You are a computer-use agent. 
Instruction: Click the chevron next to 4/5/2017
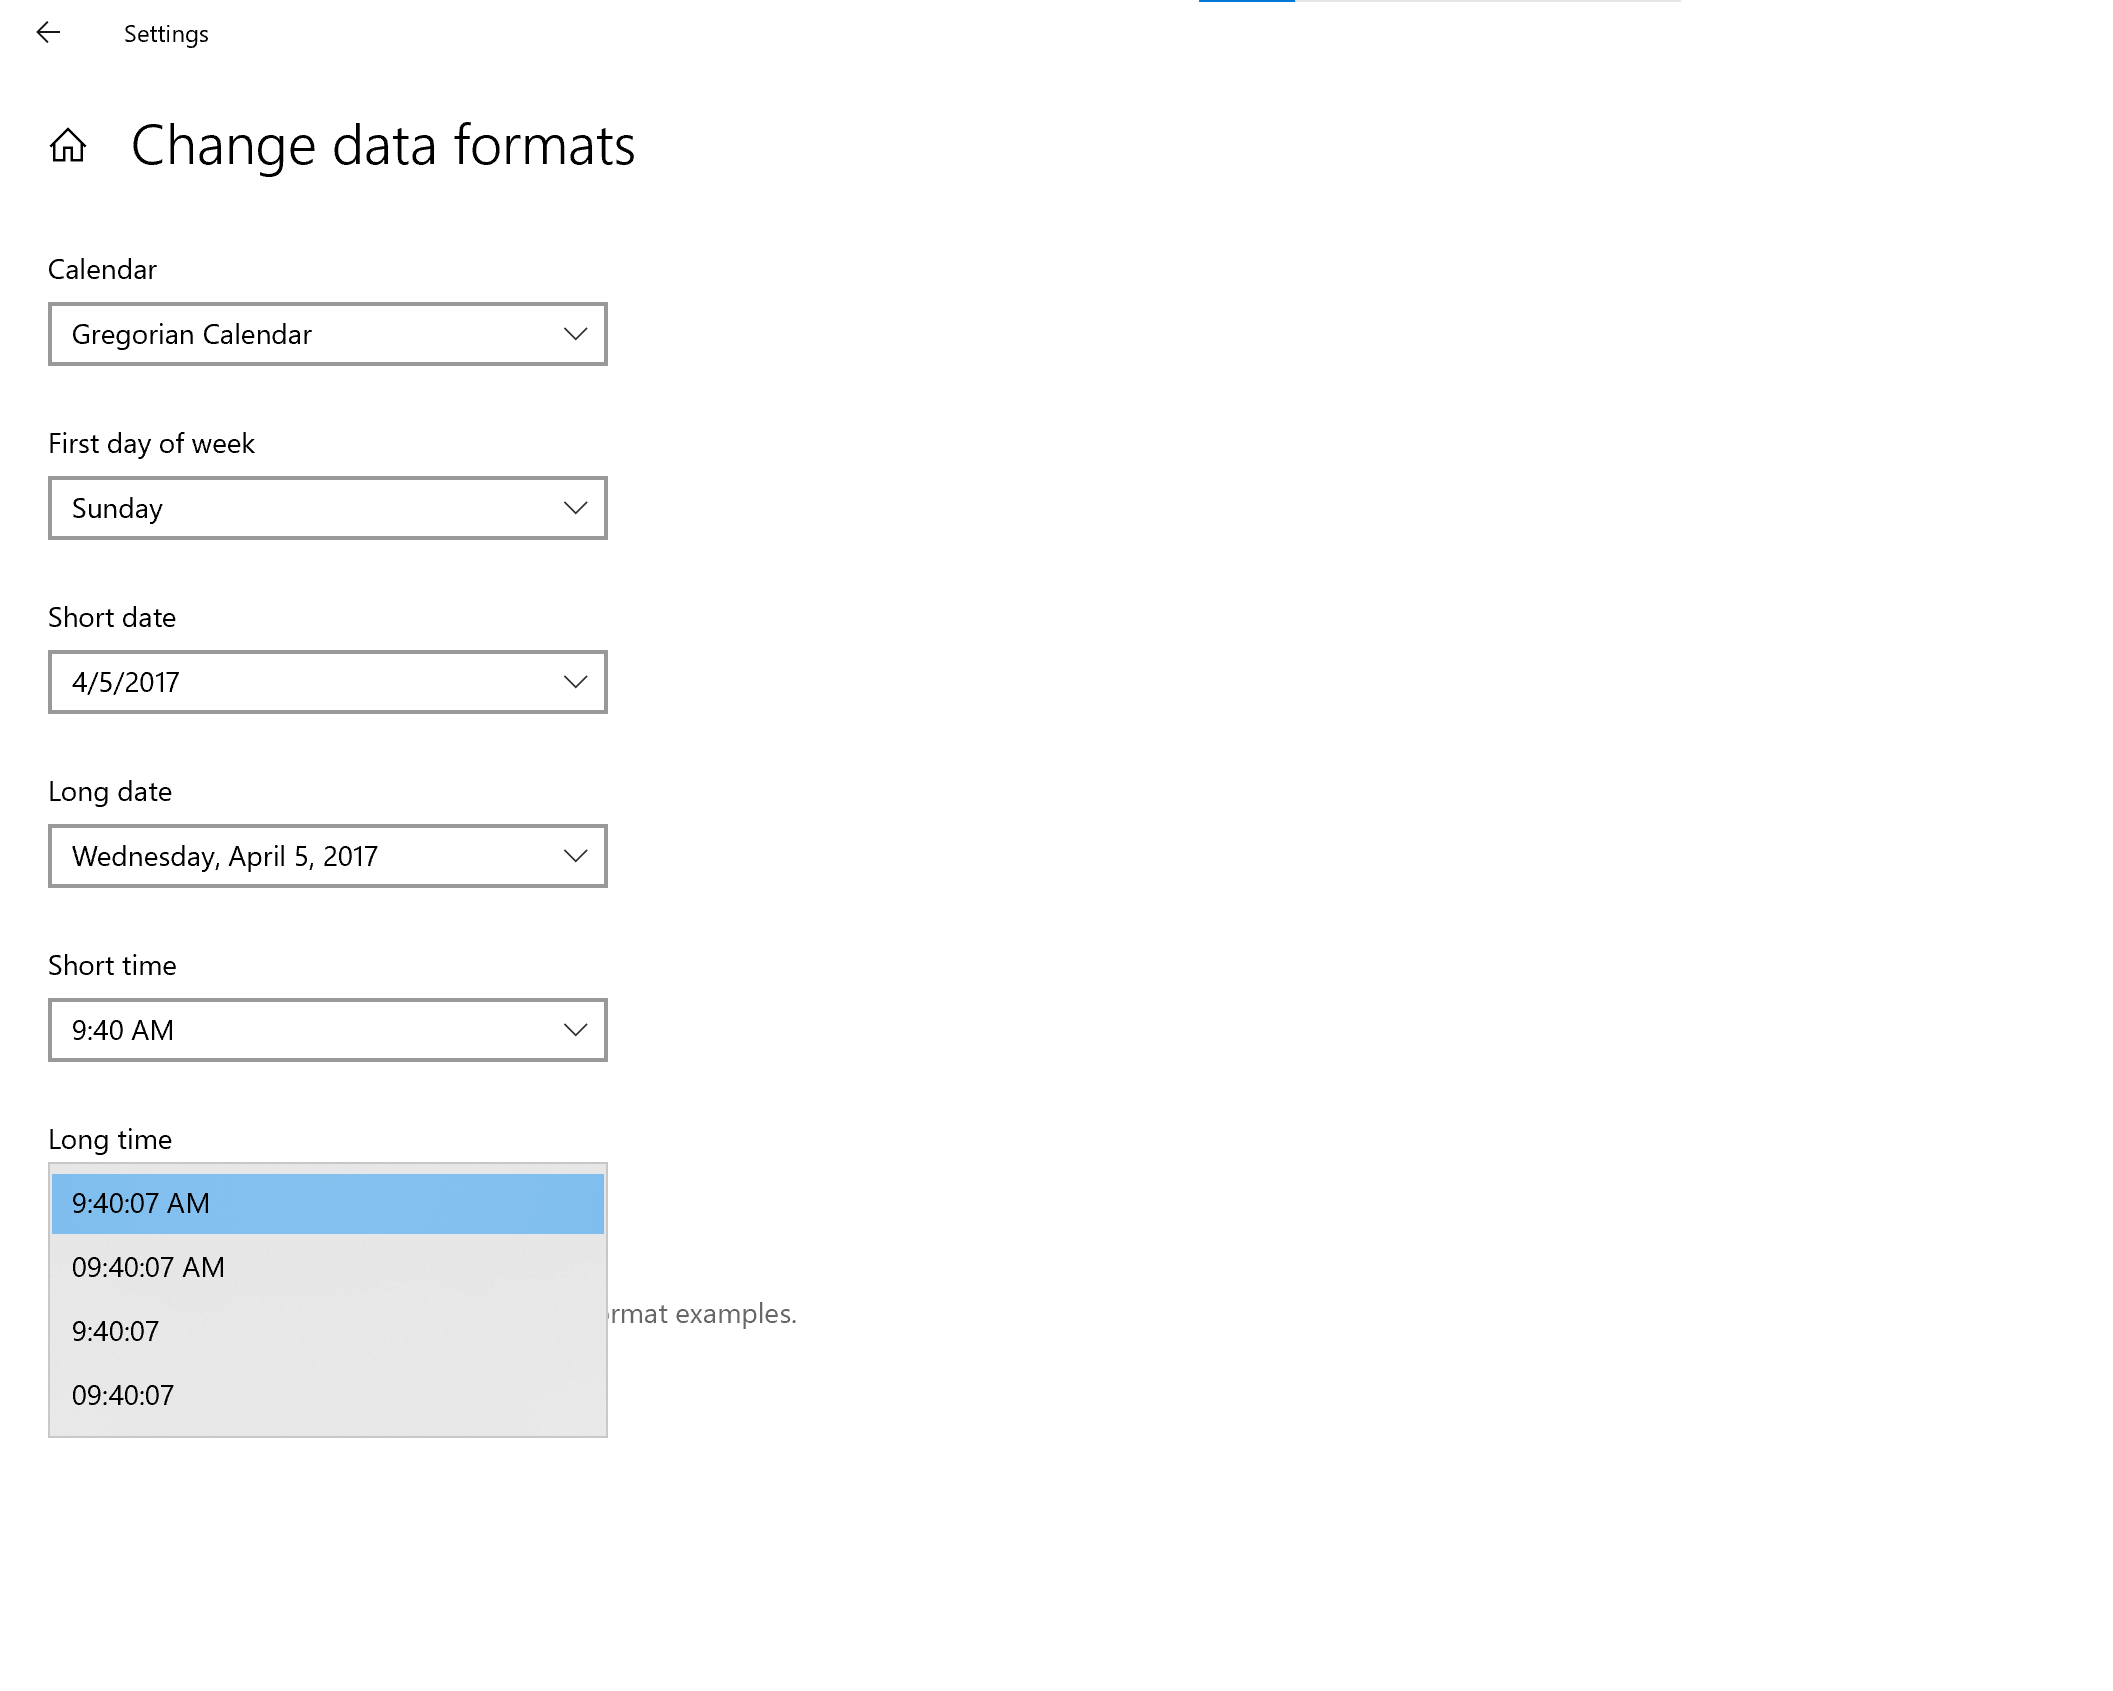click(x=575, y=682)
